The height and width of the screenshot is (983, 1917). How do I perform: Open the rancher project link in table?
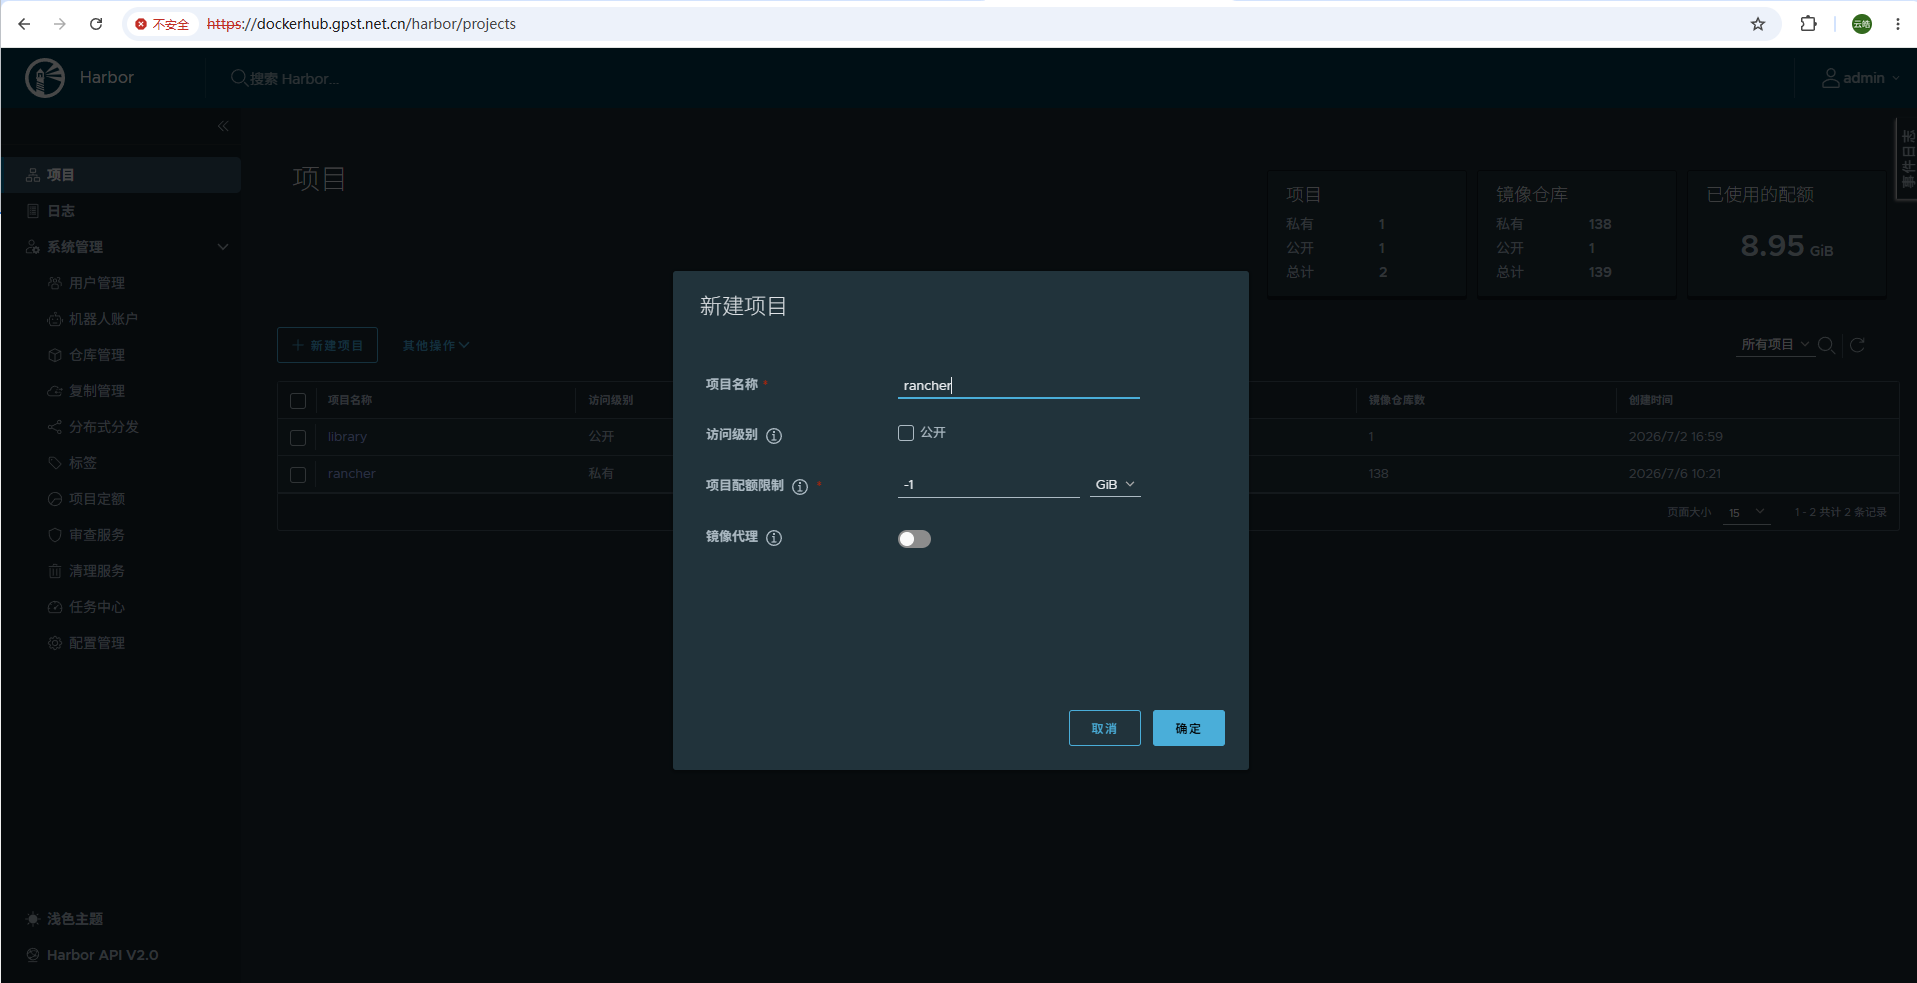pyautogui.click(x=351, y=474)
